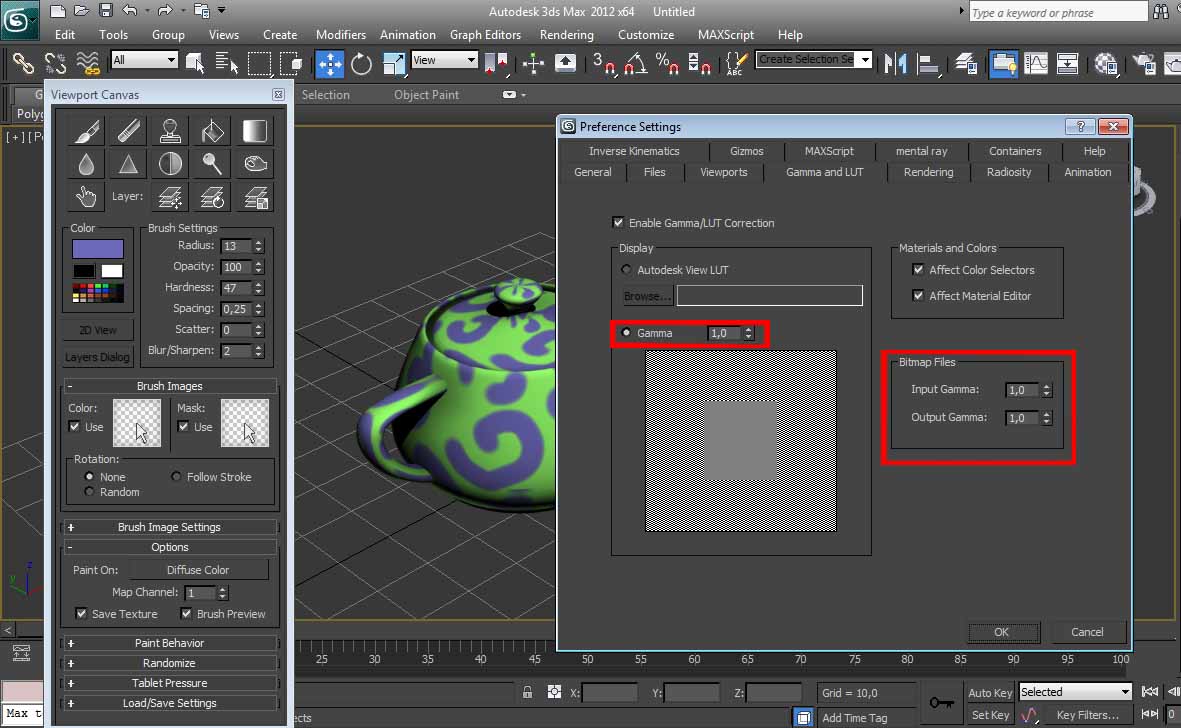Expand the Randomize rollout
Image resolution: width=1181 pixels, height=728 pixels.
(x=169, y=663)
